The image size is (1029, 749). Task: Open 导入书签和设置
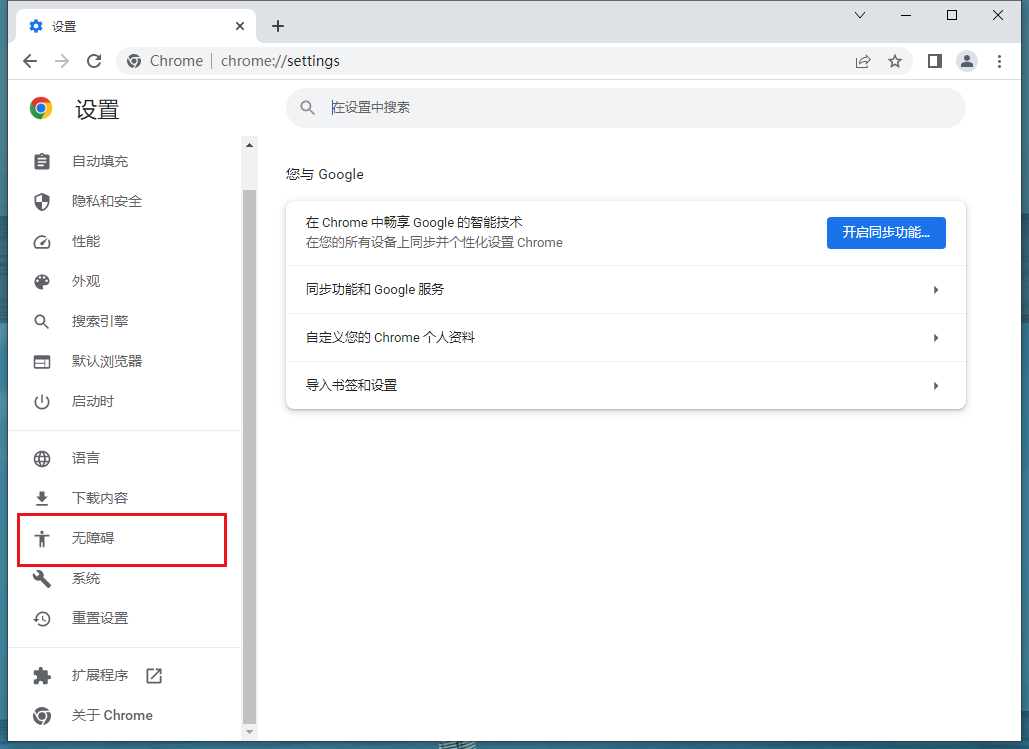coord(625,385)
